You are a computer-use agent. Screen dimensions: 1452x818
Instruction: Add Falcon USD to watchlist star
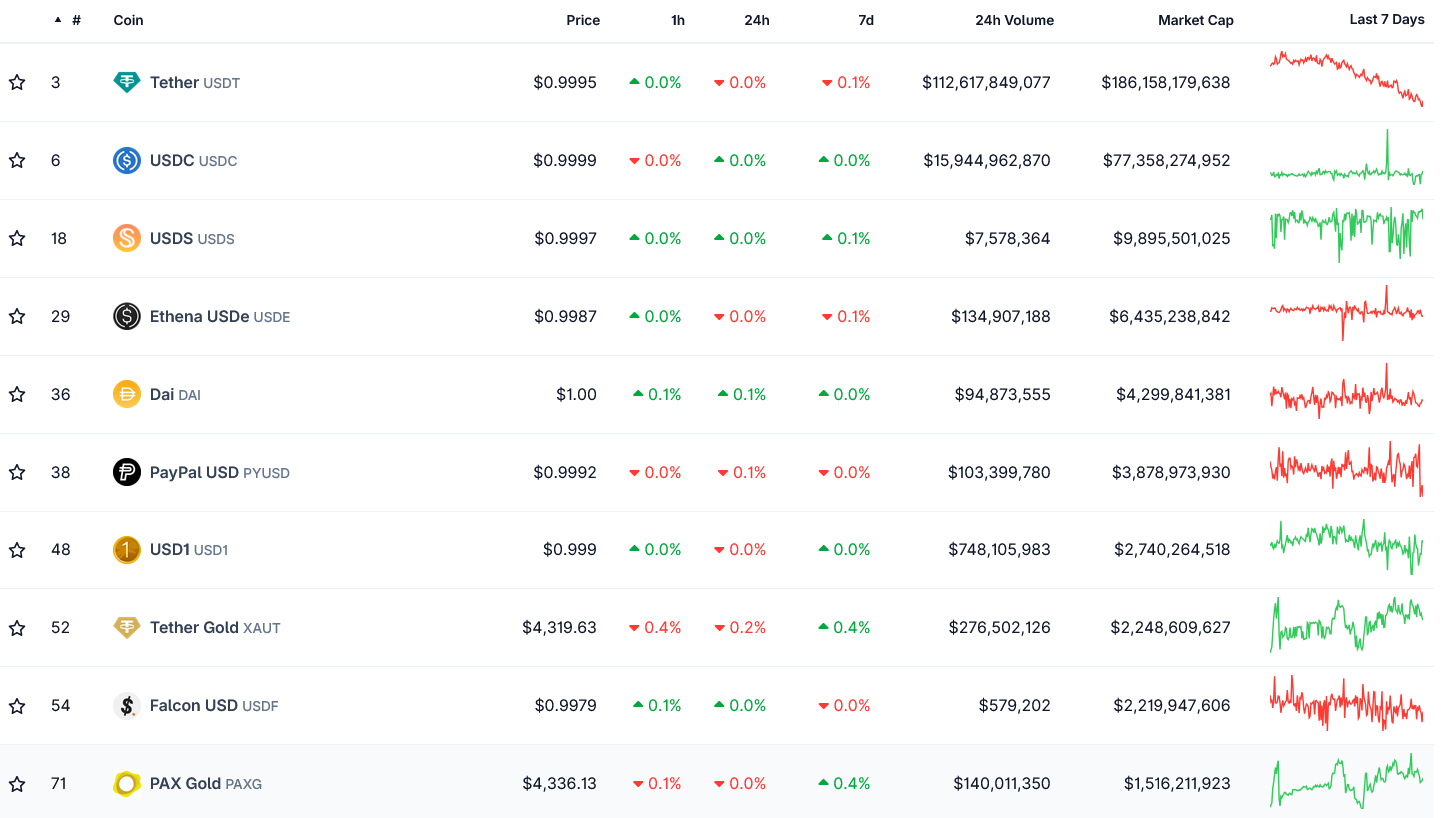(x=17, y=706)
